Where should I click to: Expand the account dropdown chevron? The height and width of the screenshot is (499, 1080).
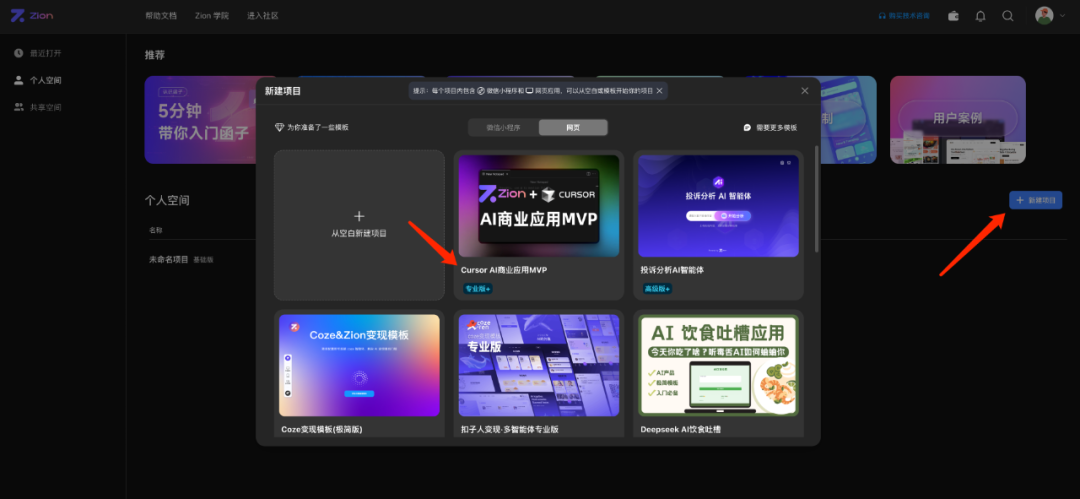1061,16
